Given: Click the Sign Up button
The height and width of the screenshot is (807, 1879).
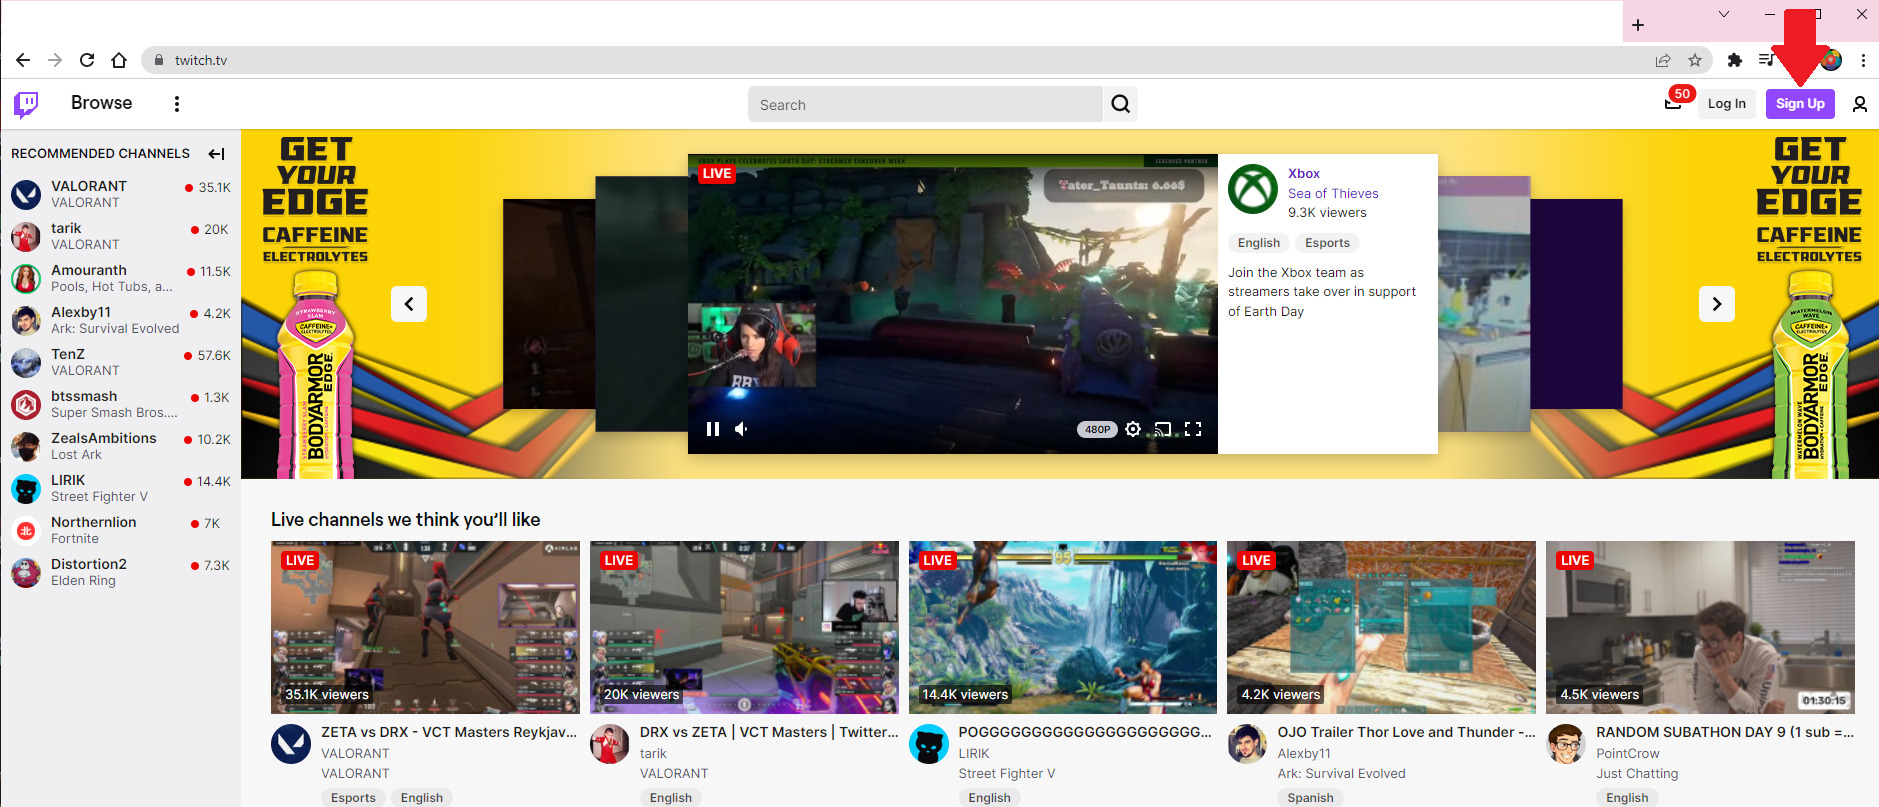Looking at the screenshot, I should [x=1800, y=104].
